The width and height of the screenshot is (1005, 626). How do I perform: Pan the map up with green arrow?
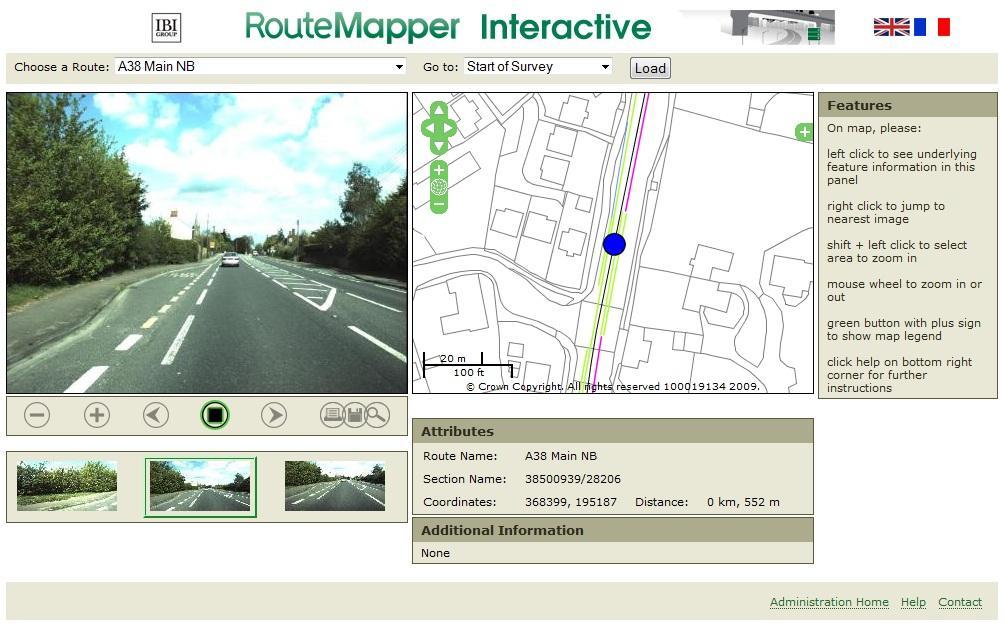coord(438,110)
